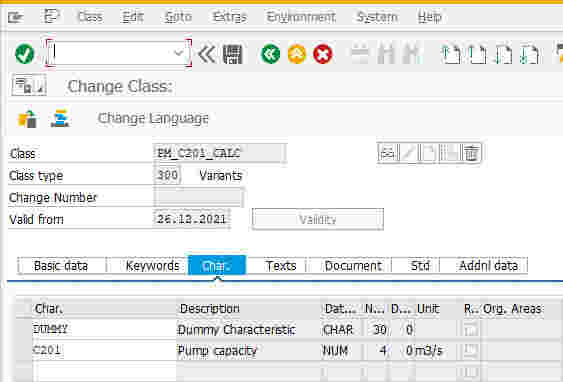The height and width of the screenshot is (382, 563).
Task: Click the delete trash icon beside Class
Action: point(471,153)
